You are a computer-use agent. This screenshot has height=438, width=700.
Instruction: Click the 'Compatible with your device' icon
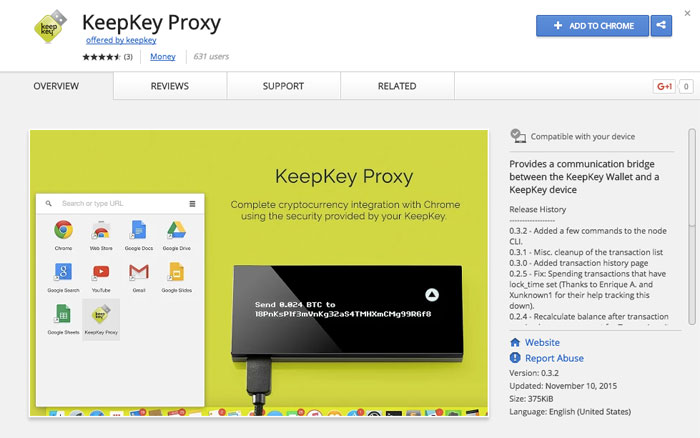pyautogui.click(x=518, y=136)
